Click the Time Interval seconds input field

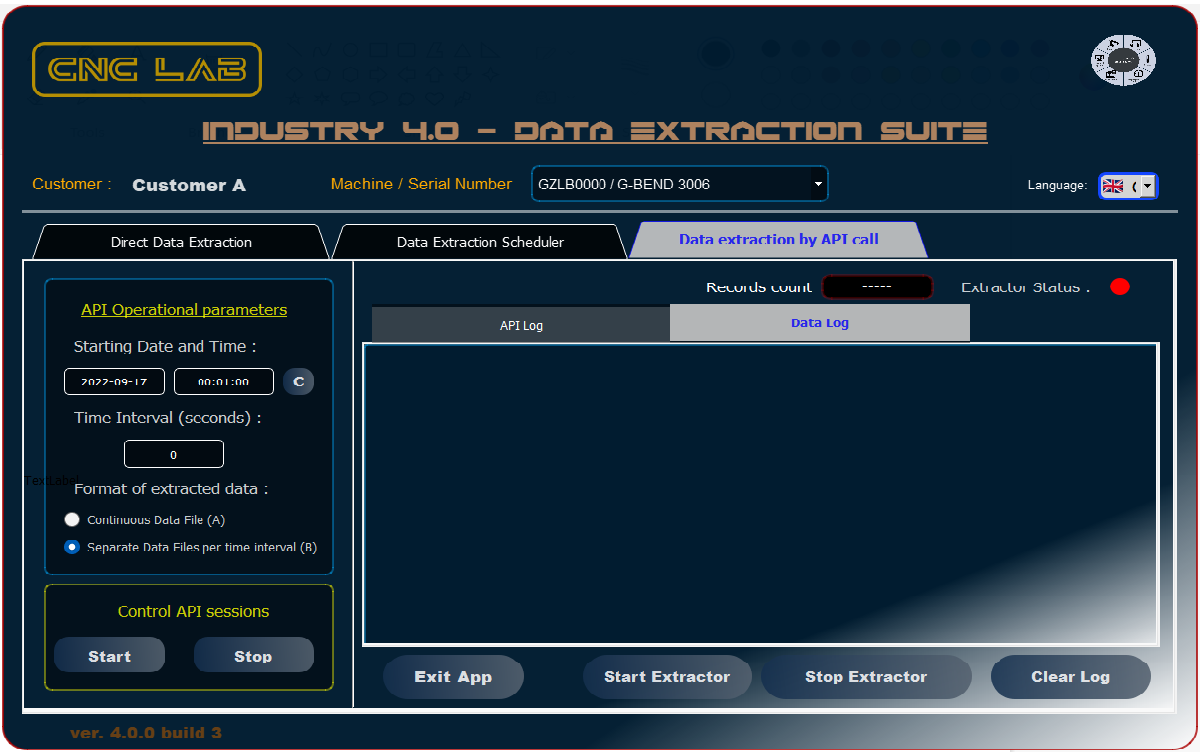tap(174, 455)
